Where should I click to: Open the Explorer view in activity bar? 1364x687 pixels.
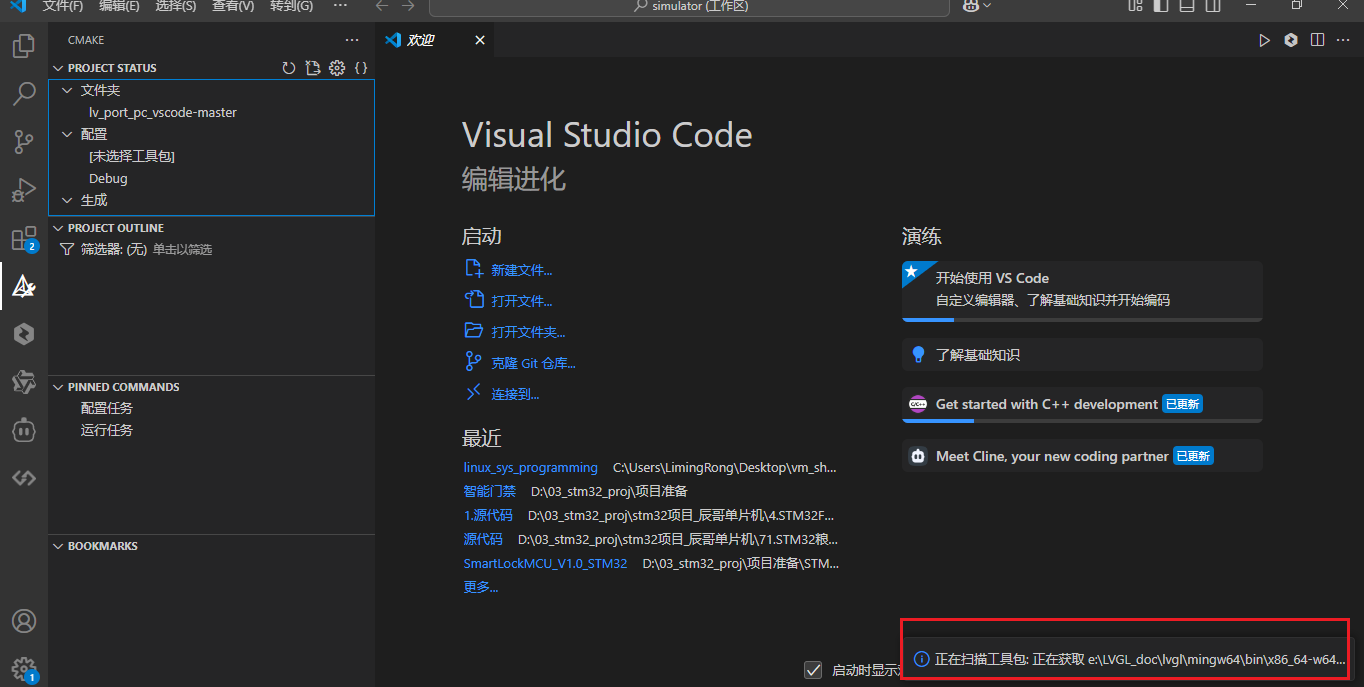(23, 46)
